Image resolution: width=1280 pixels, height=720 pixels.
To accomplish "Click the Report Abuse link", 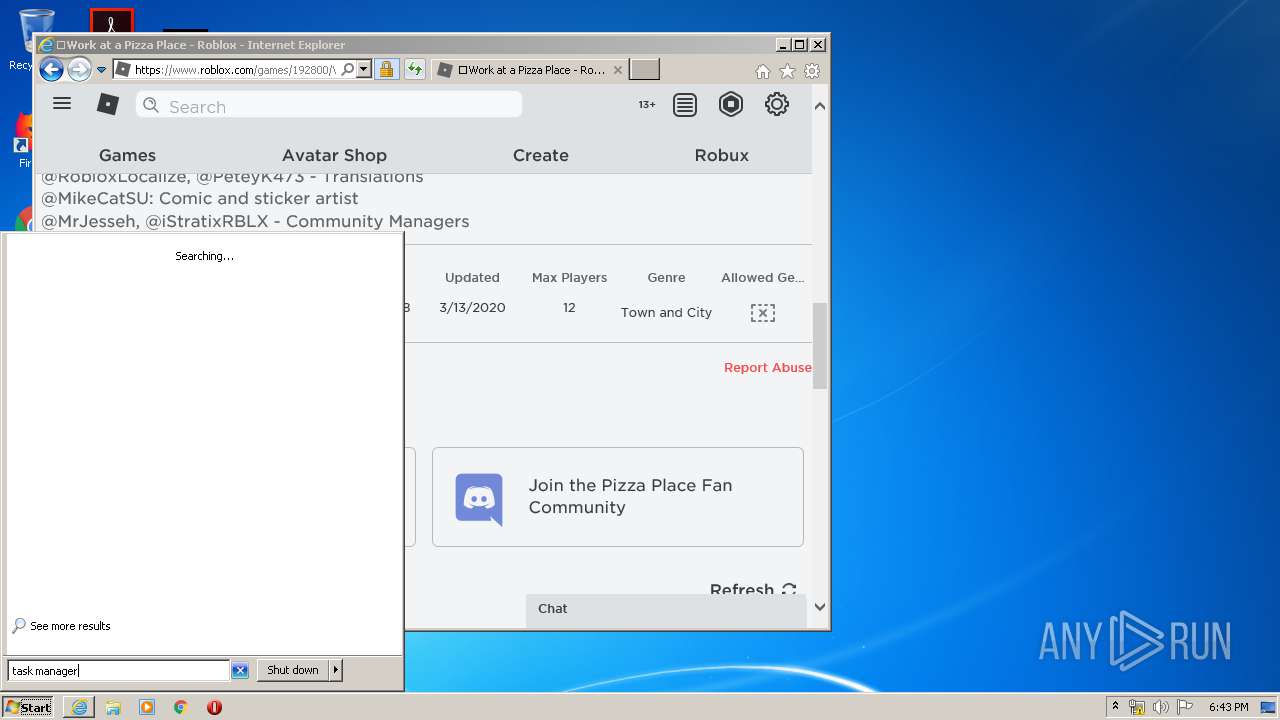I will pyautogui.click(x=768, y=367).
